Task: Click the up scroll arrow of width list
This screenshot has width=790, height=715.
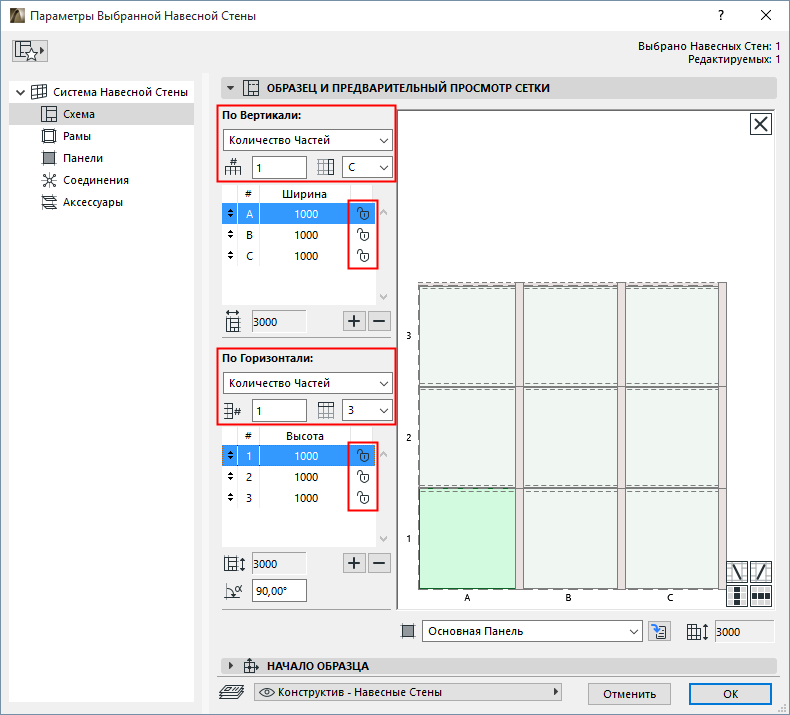Action: [x=383, y=213]
